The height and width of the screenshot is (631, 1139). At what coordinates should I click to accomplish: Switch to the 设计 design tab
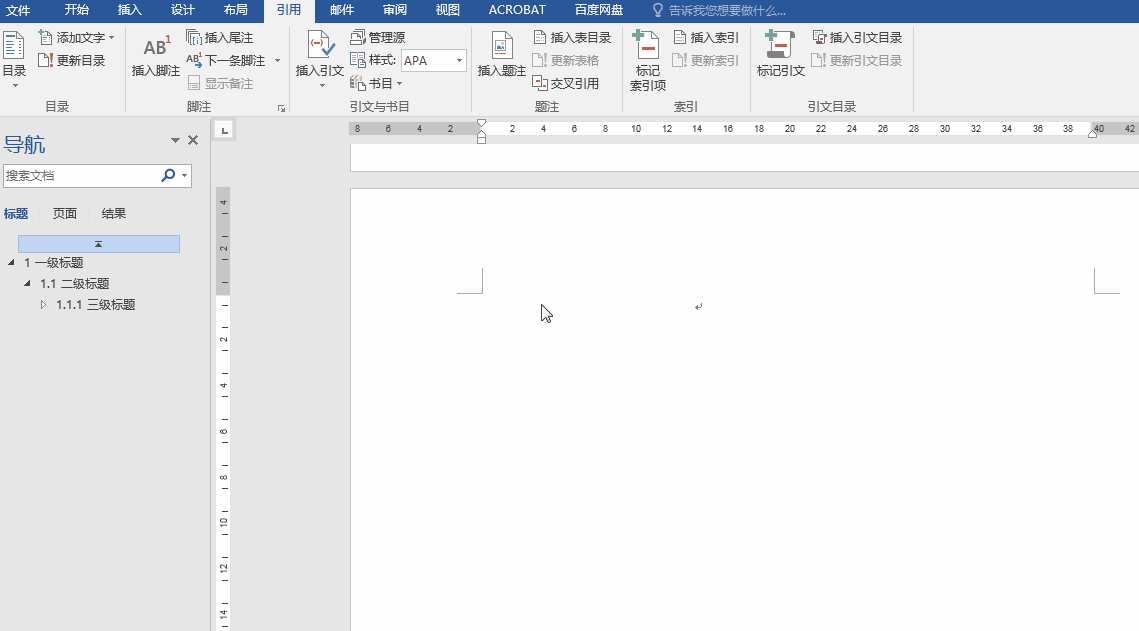coord(182,10)
